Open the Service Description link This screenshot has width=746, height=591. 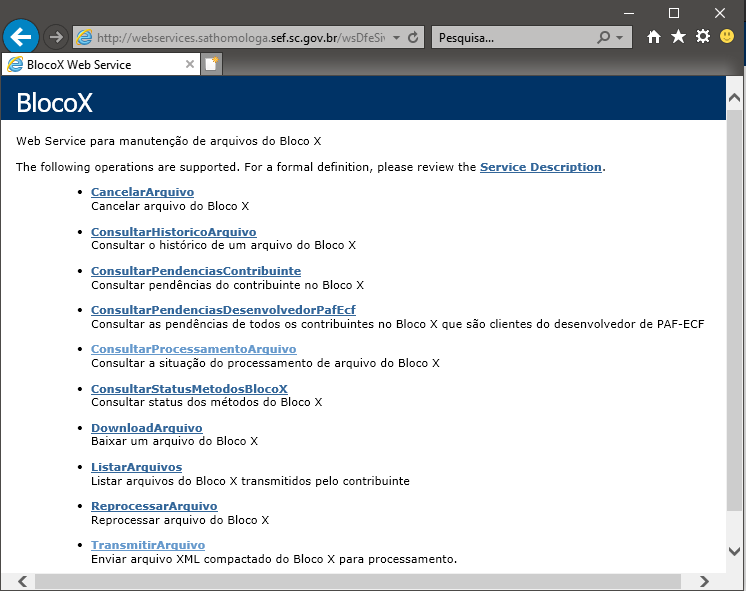(x=540, y=167)
